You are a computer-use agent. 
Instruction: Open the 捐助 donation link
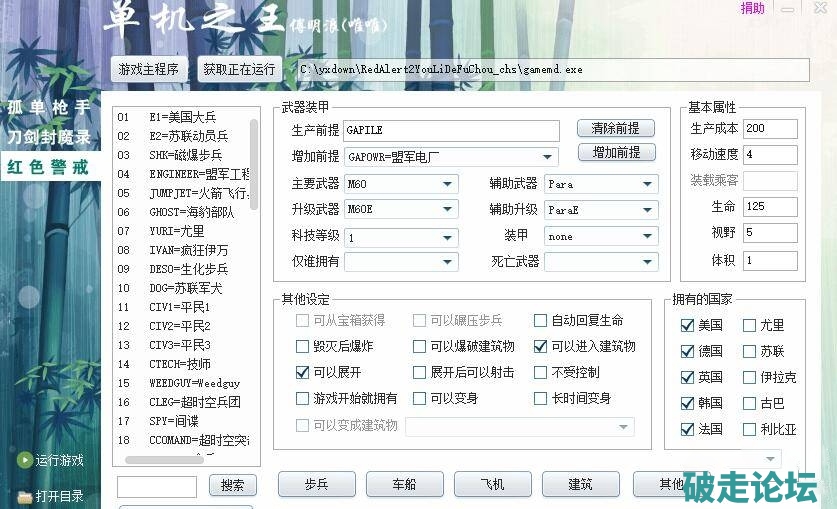click(x=752, y=8)
